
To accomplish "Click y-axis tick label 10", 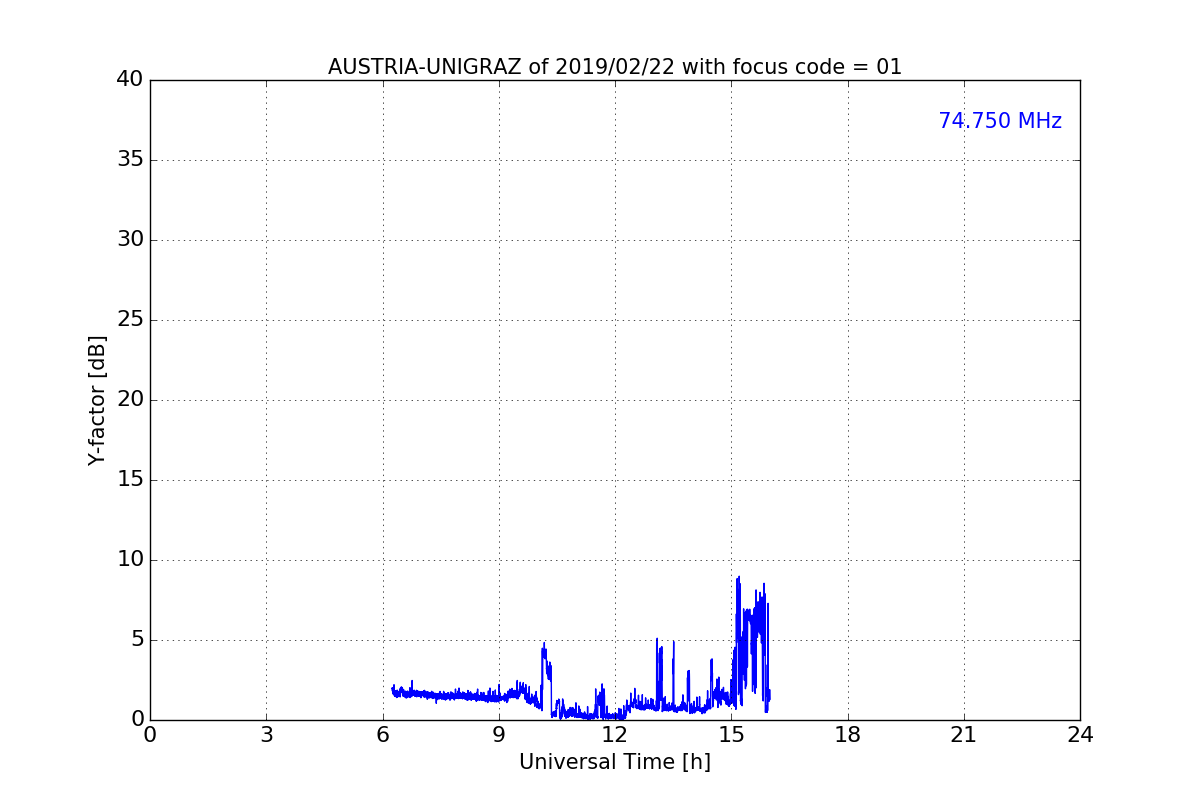I will 130,560.
